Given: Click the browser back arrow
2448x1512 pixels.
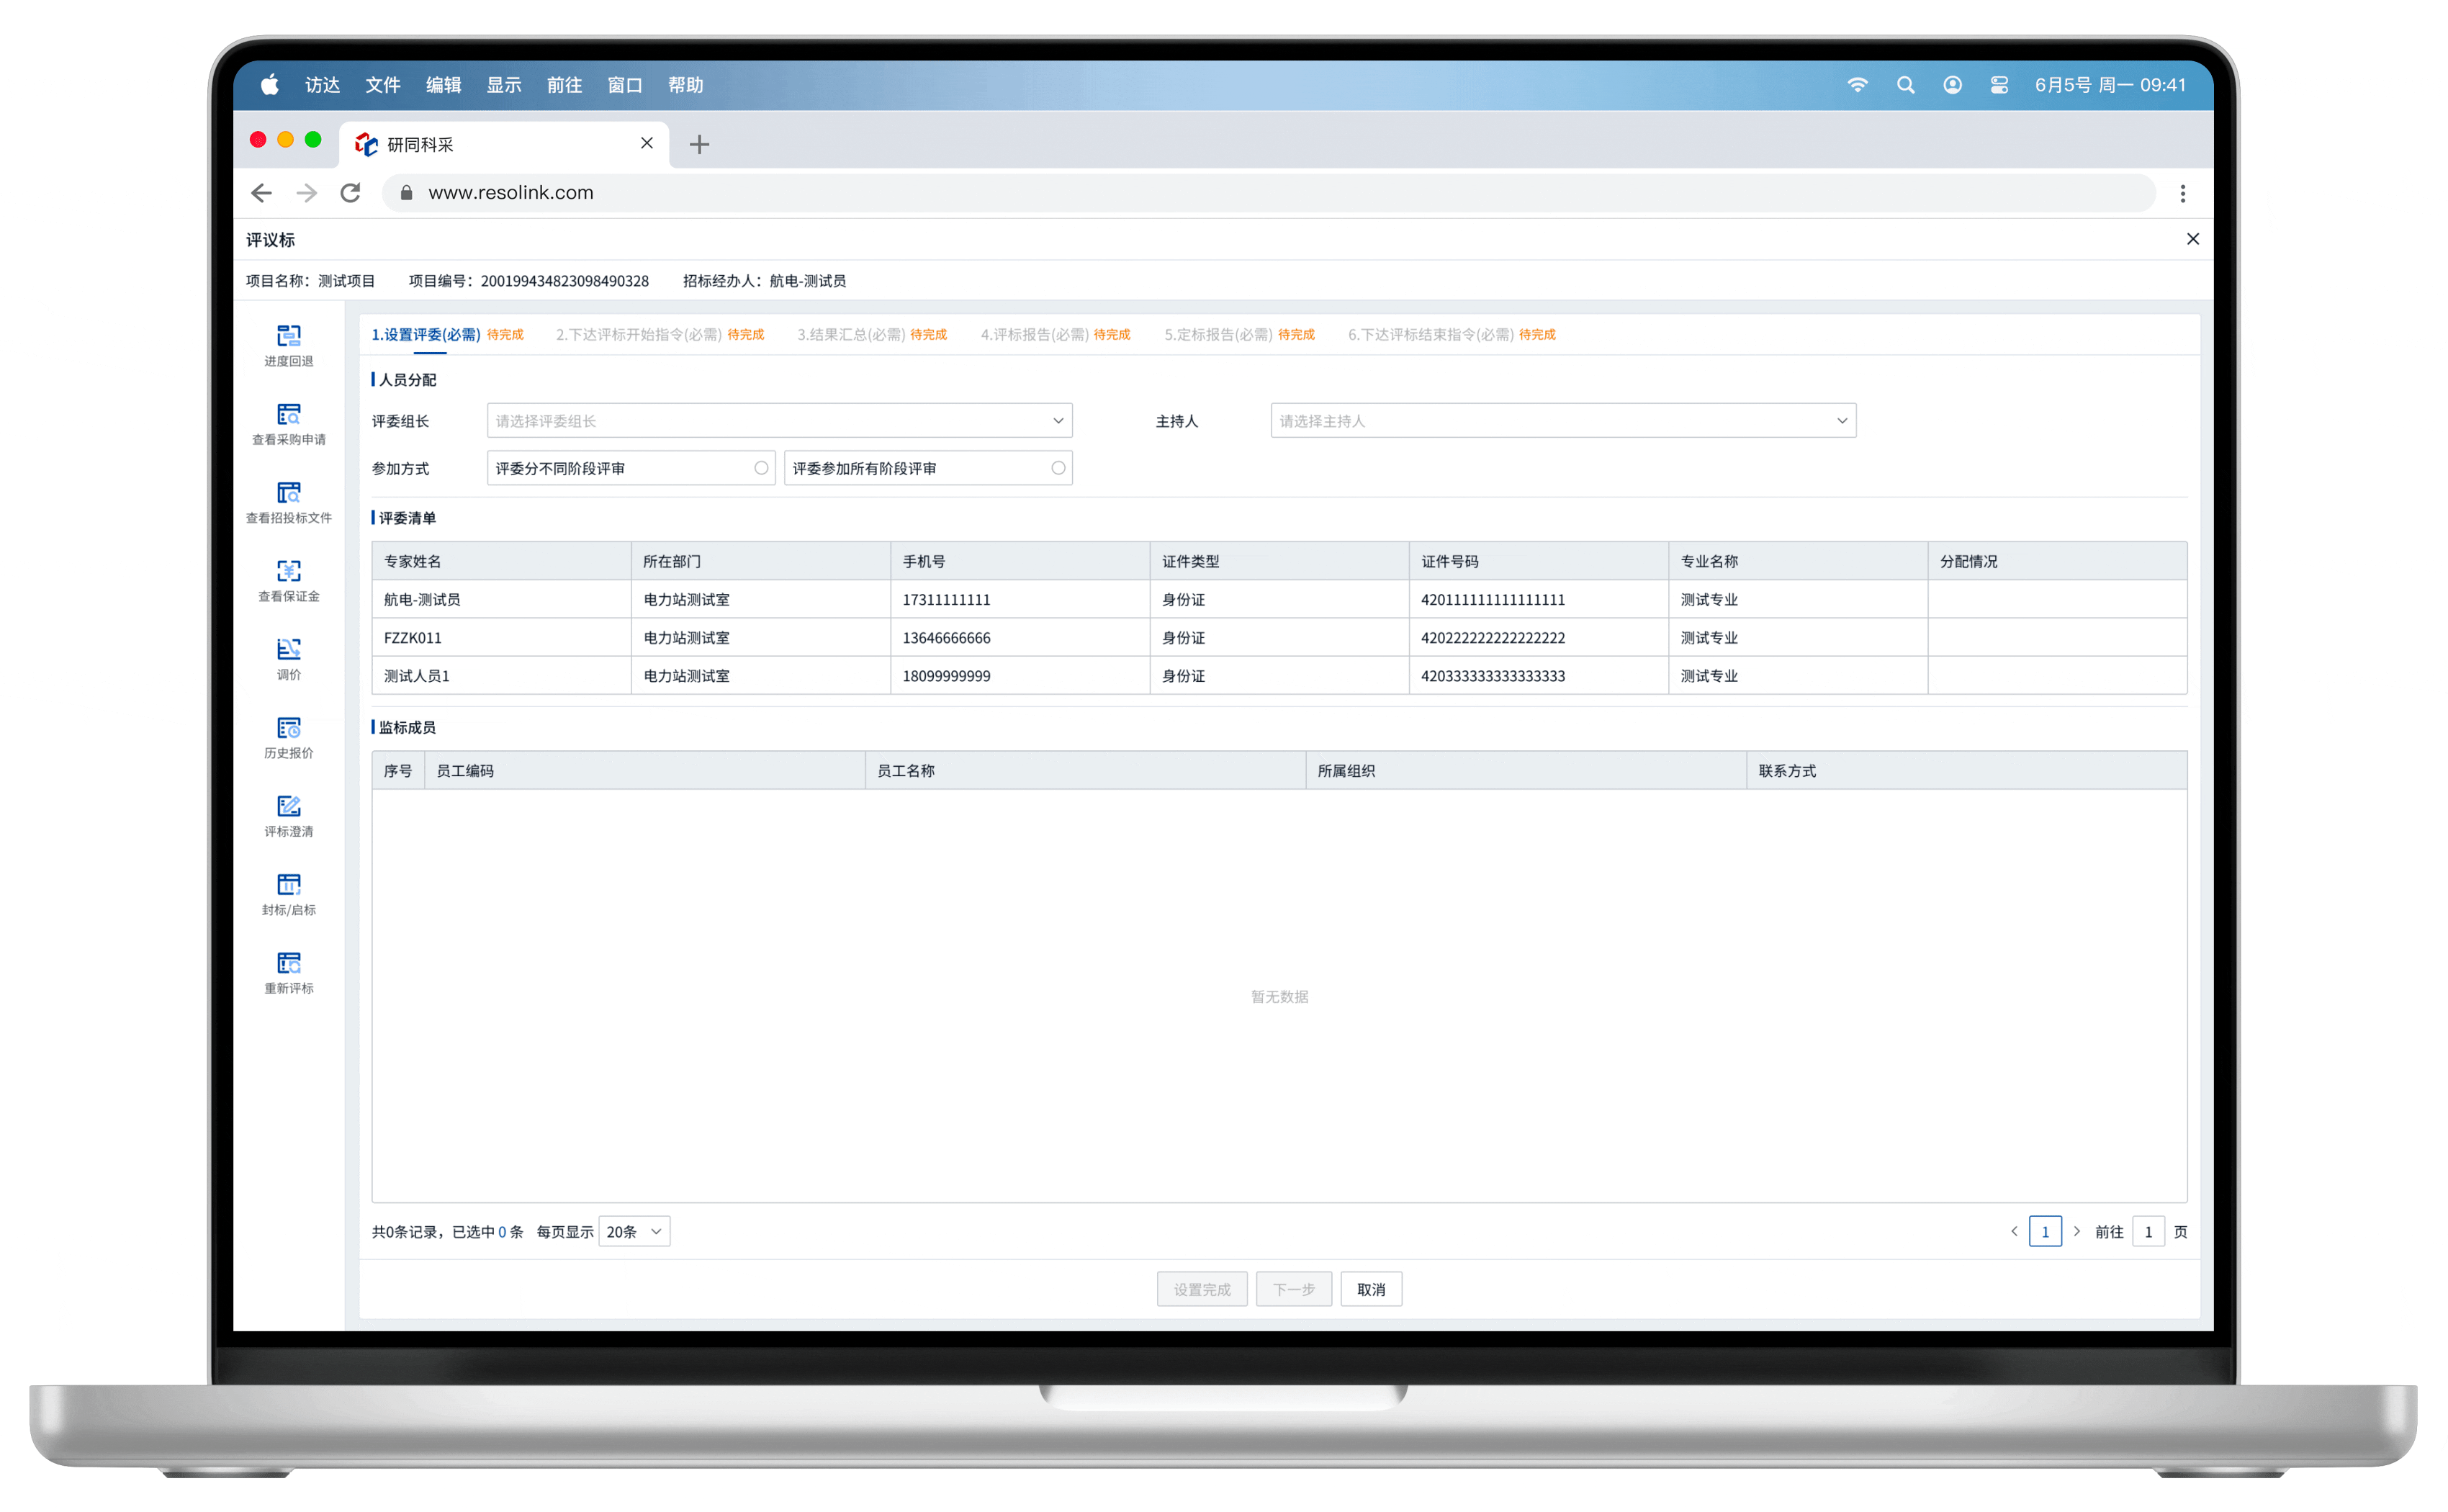Looking at the screenshot, I should [x=261, y=193].
